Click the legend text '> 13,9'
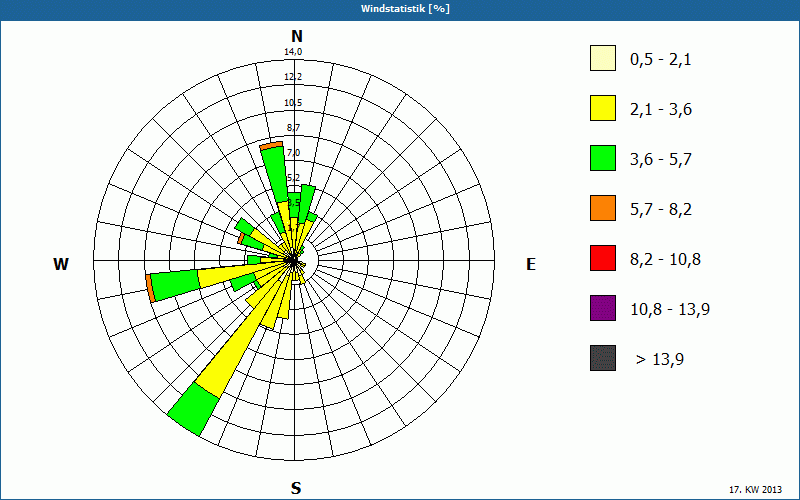Screen dimensions: 800x500 click(660, 360)
